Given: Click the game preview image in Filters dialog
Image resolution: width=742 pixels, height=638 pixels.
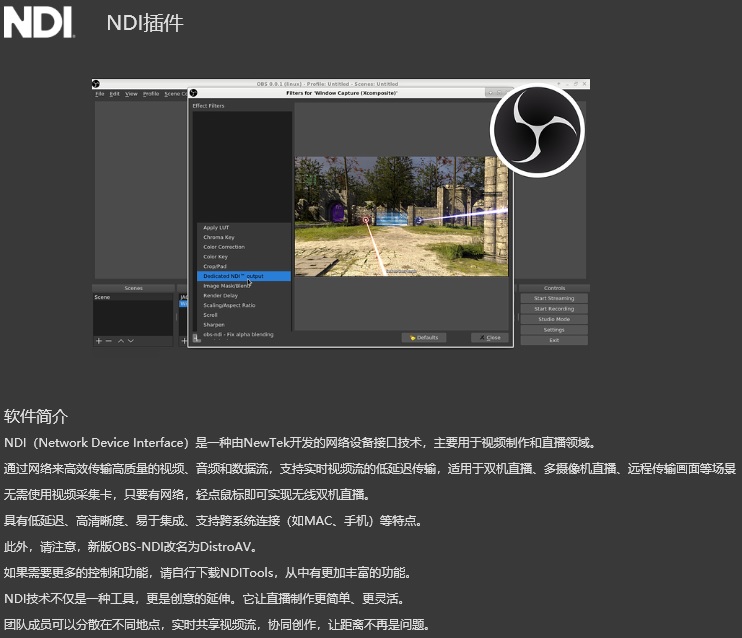Looking at the screenshot, I should (x=401, y=216).
